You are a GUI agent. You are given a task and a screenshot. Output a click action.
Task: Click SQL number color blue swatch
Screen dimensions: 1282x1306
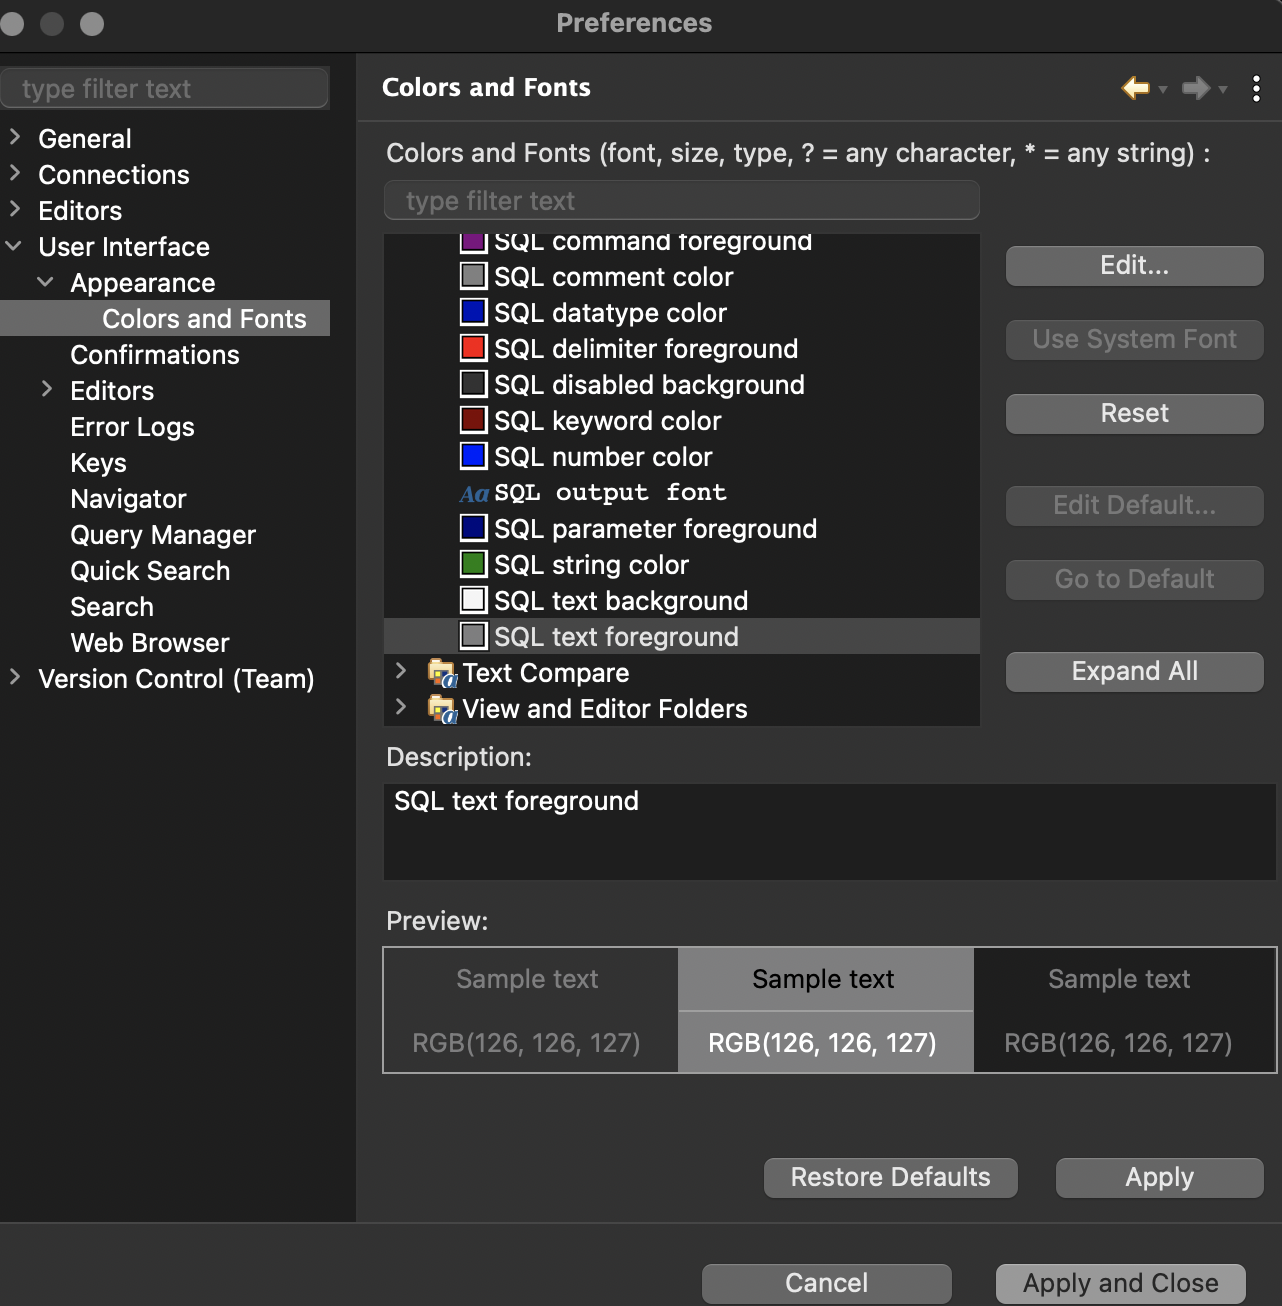coord(473,456)
